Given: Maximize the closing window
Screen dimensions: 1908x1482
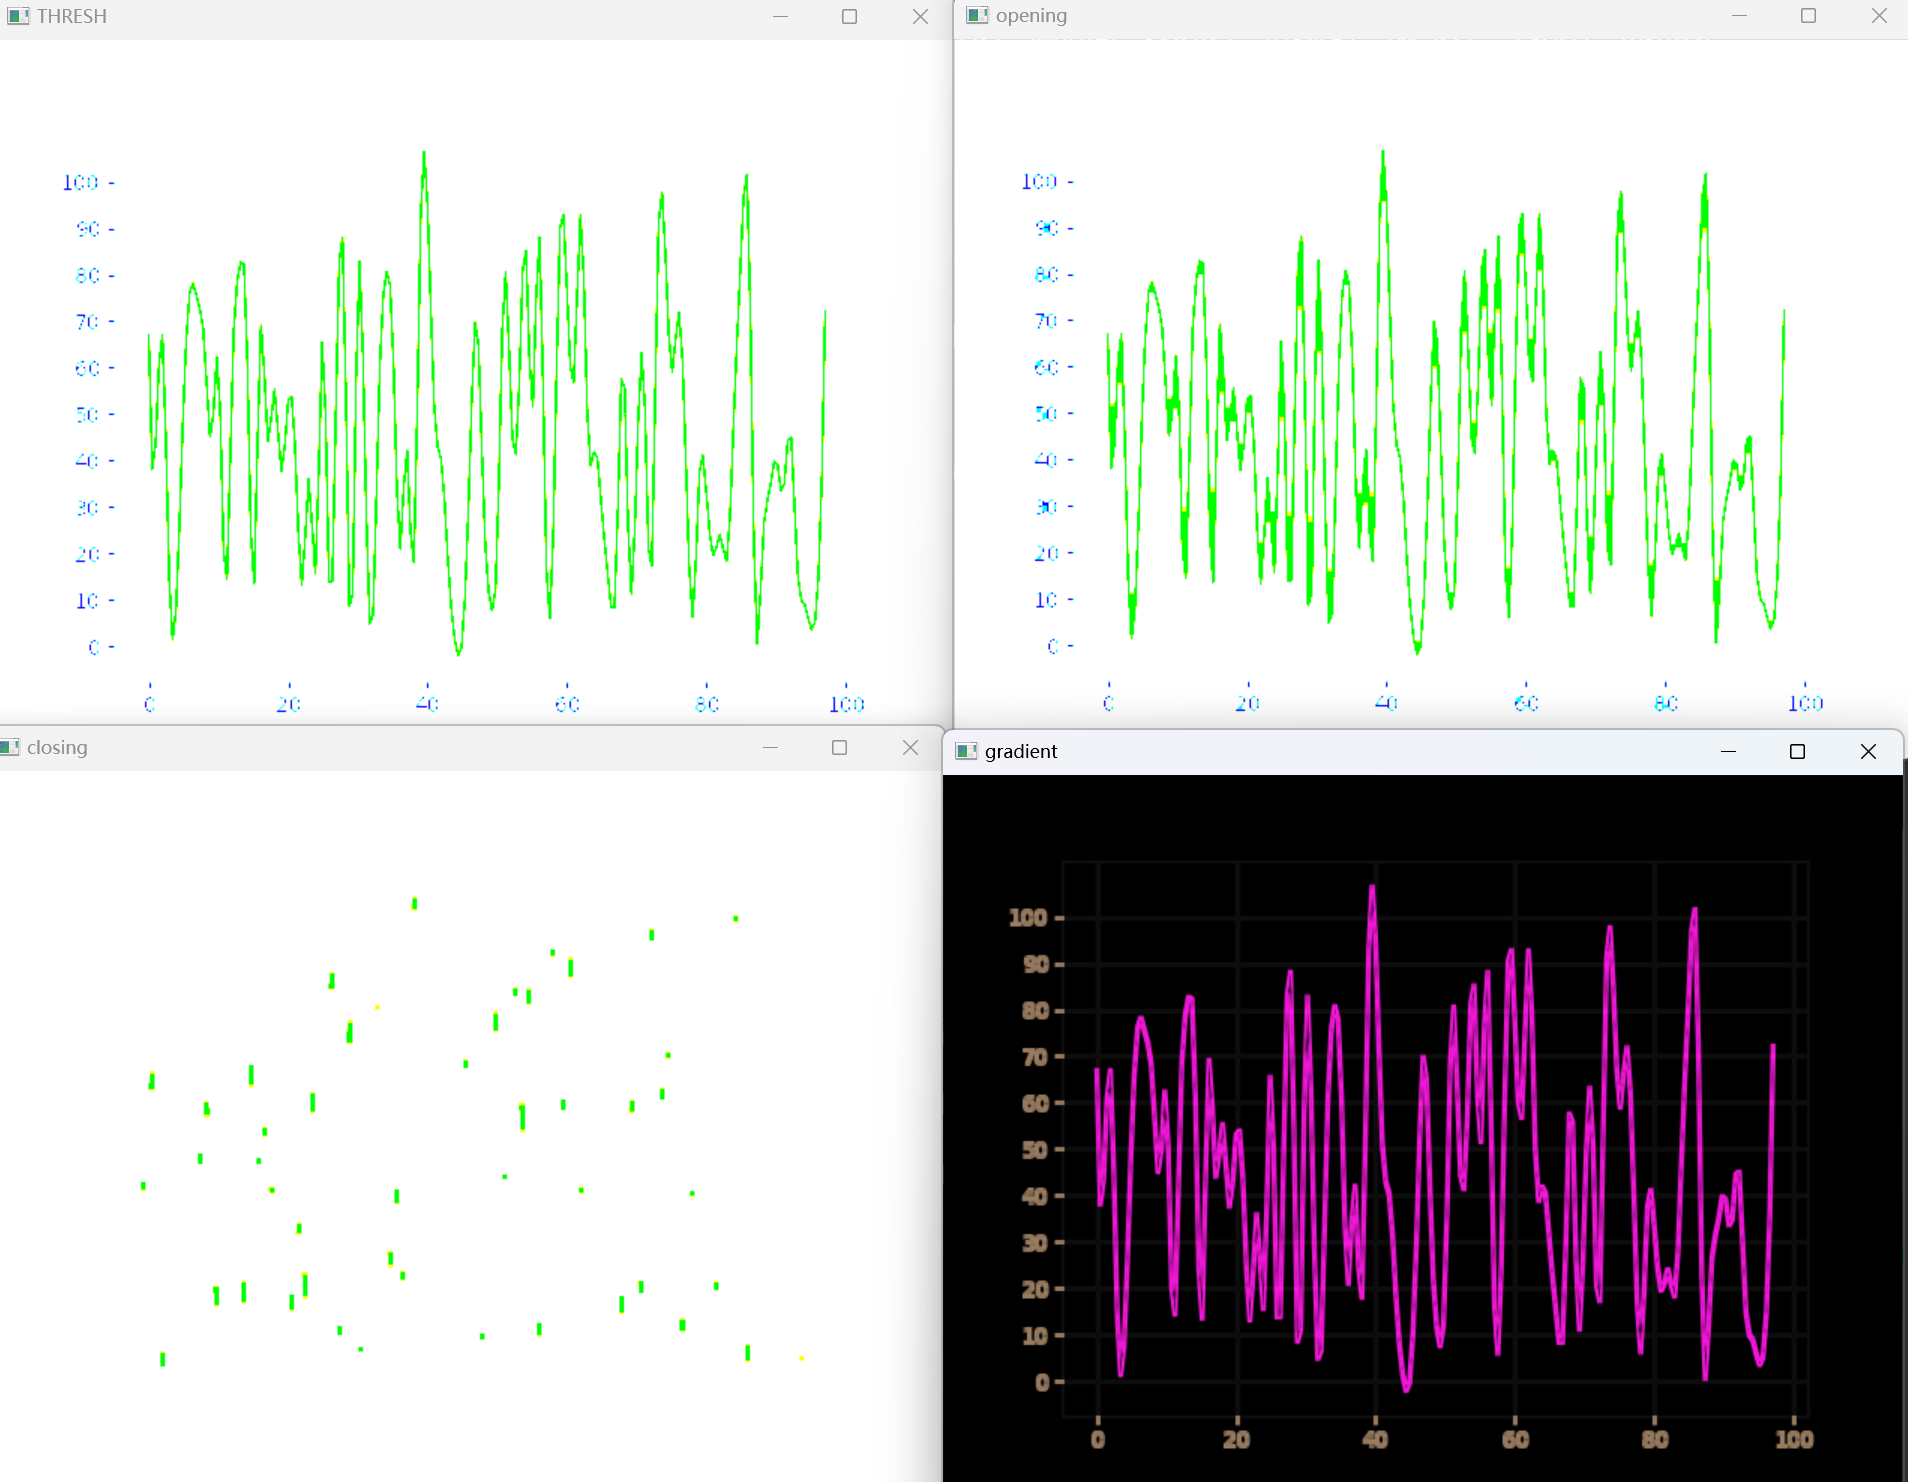Looking at the screenshot, I should (x=839, y=747).
